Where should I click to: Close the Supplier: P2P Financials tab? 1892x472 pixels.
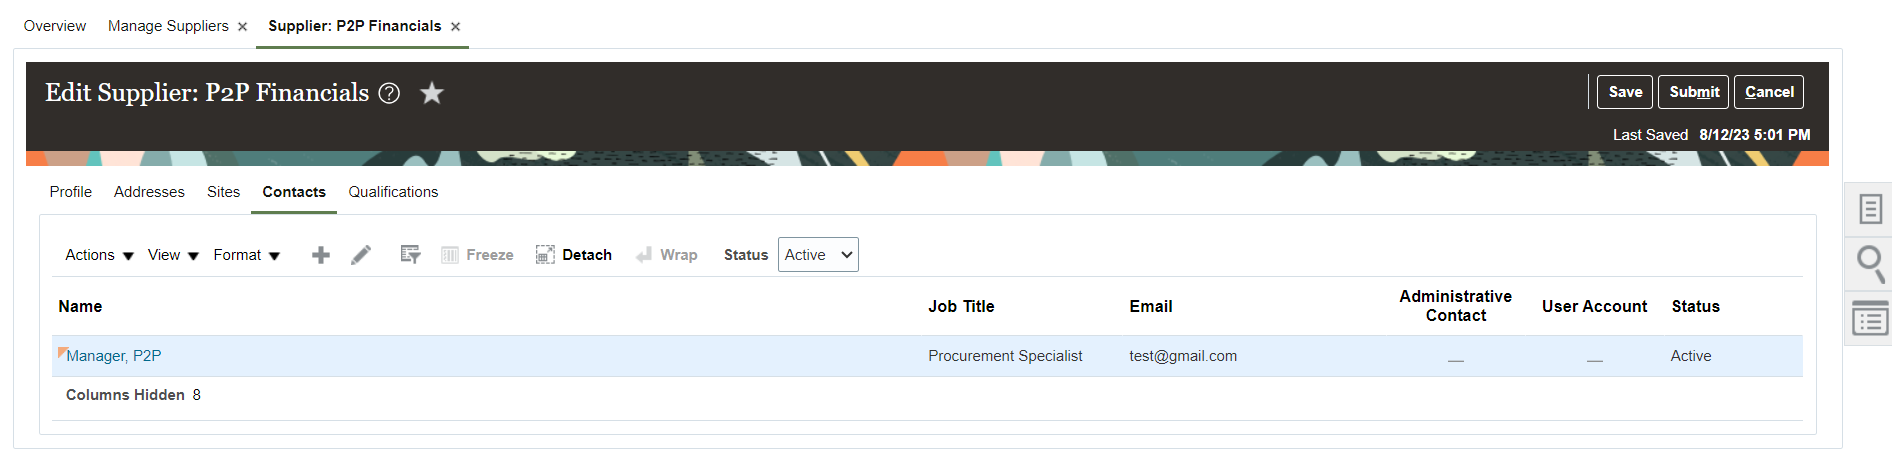point(455,27)
